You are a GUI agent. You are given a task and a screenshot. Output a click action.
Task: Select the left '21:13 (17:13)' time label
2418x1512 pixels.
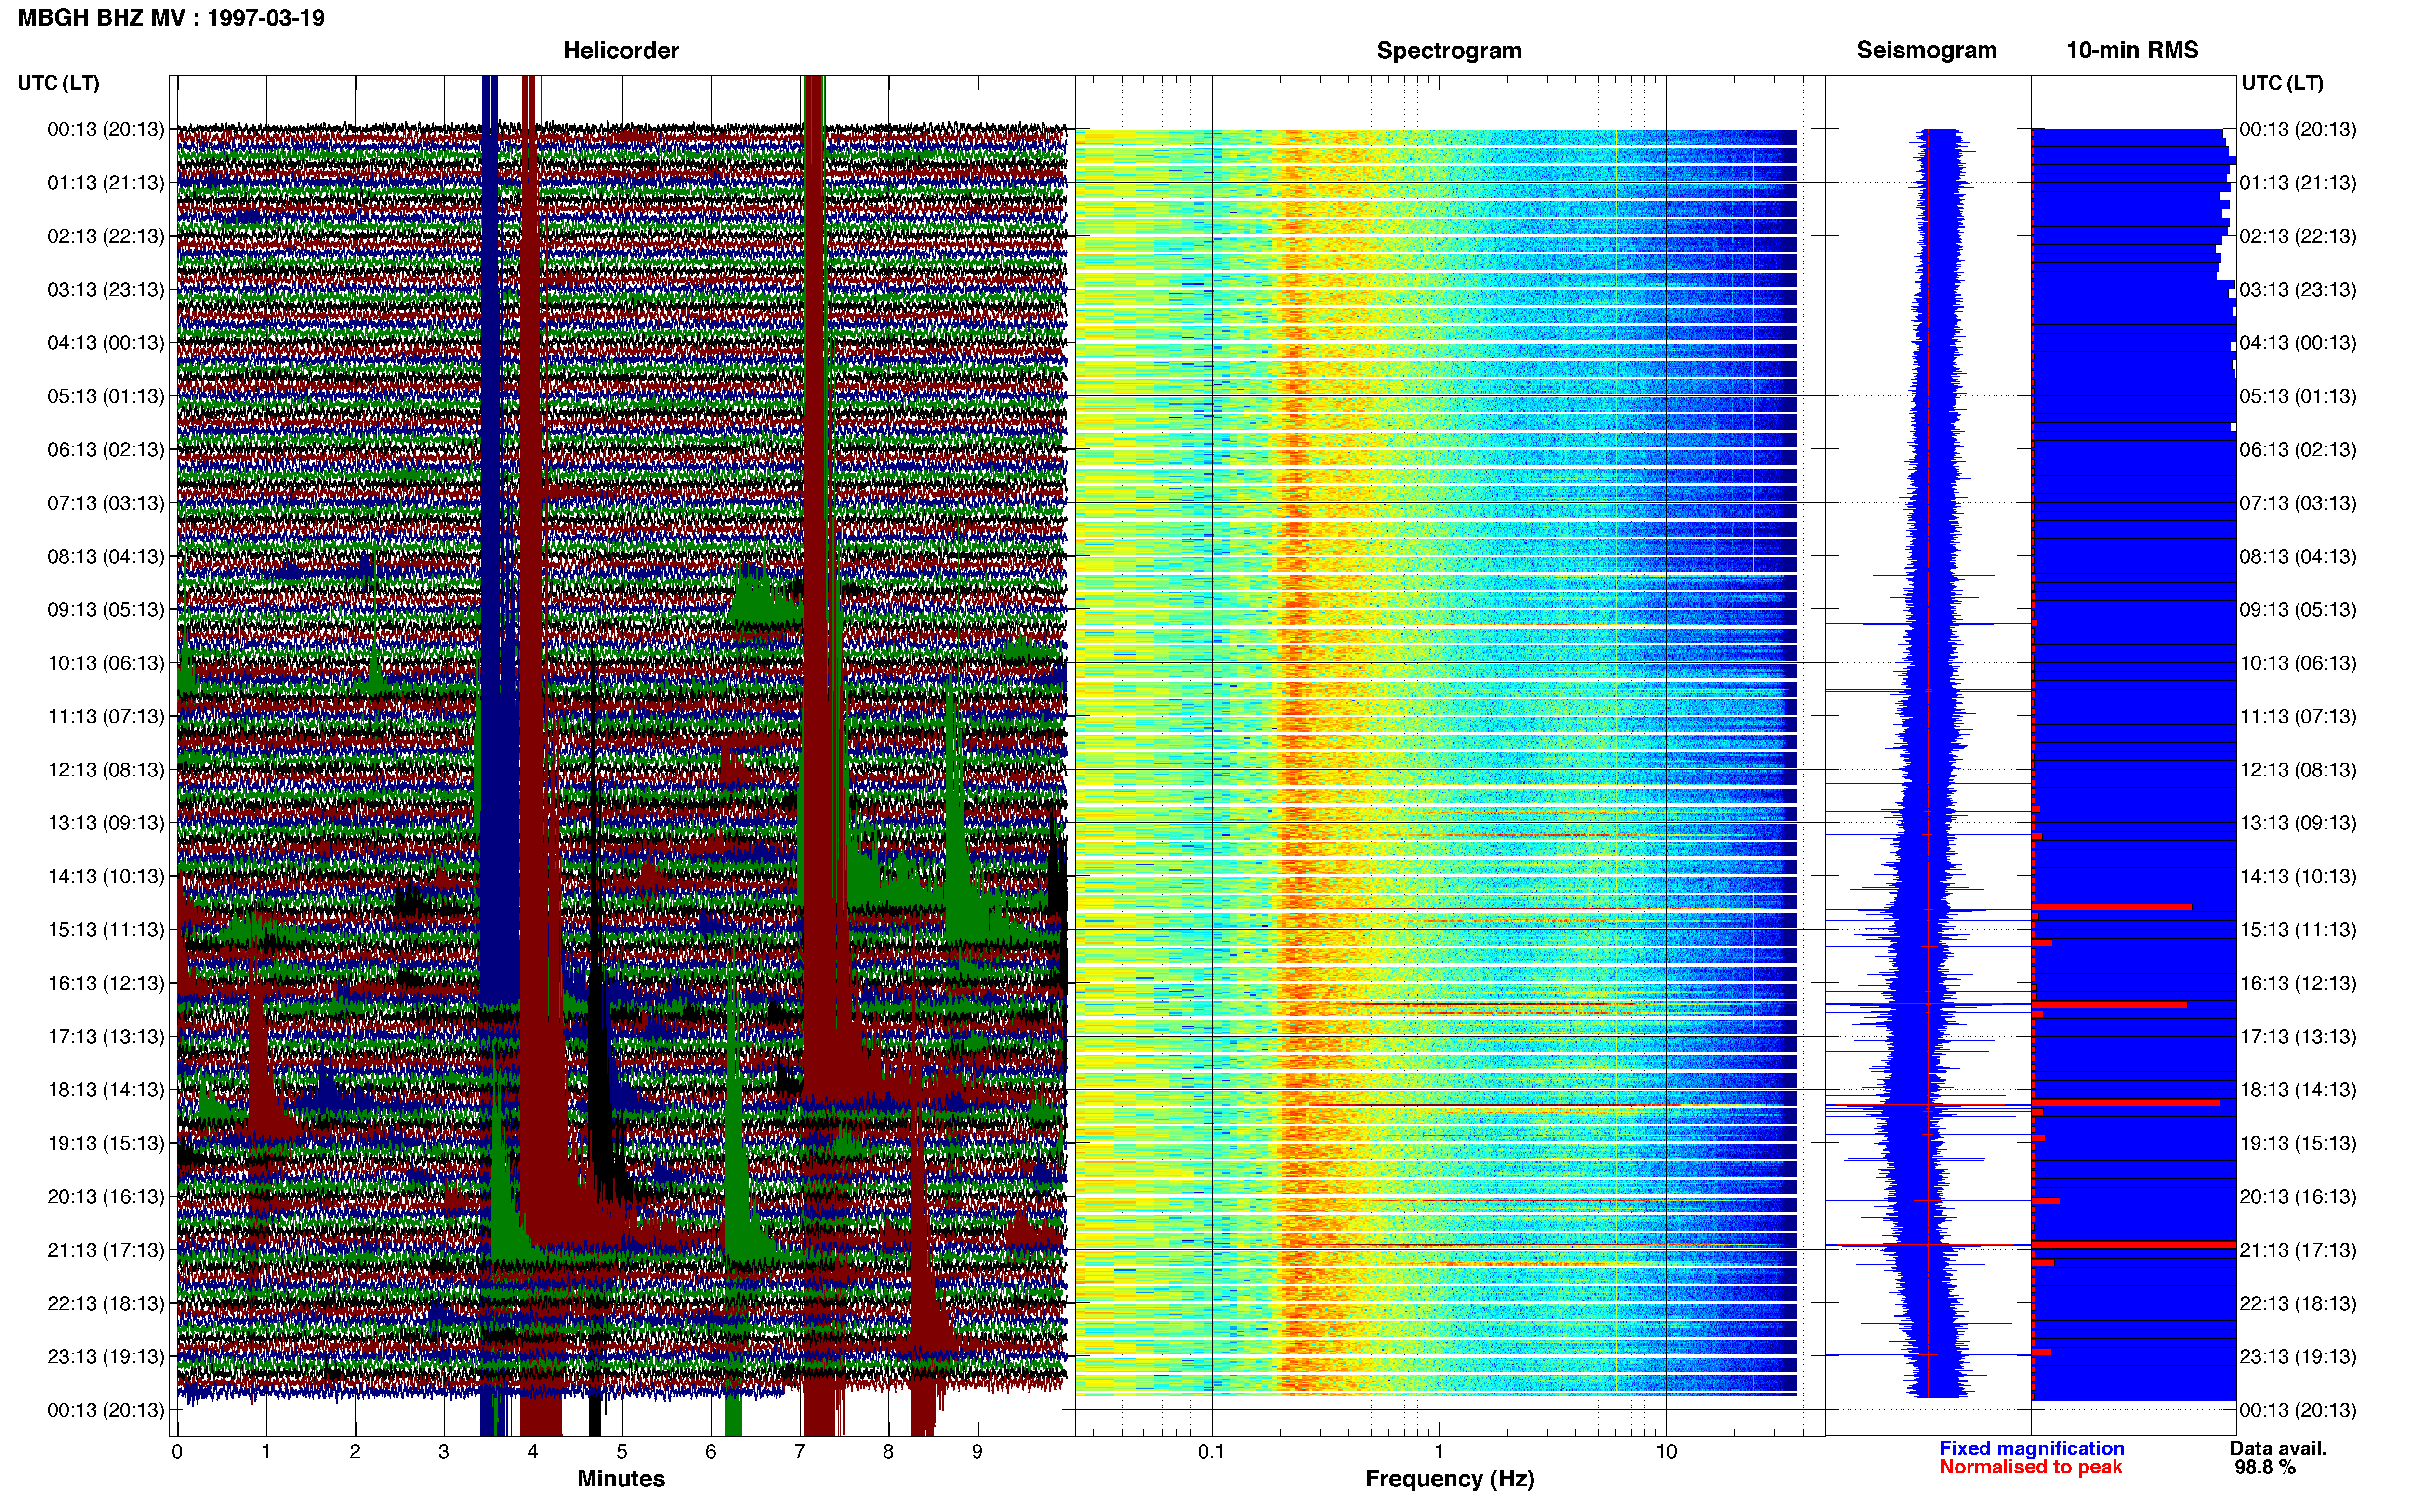pyautogui.click(x=105, y=1250)
